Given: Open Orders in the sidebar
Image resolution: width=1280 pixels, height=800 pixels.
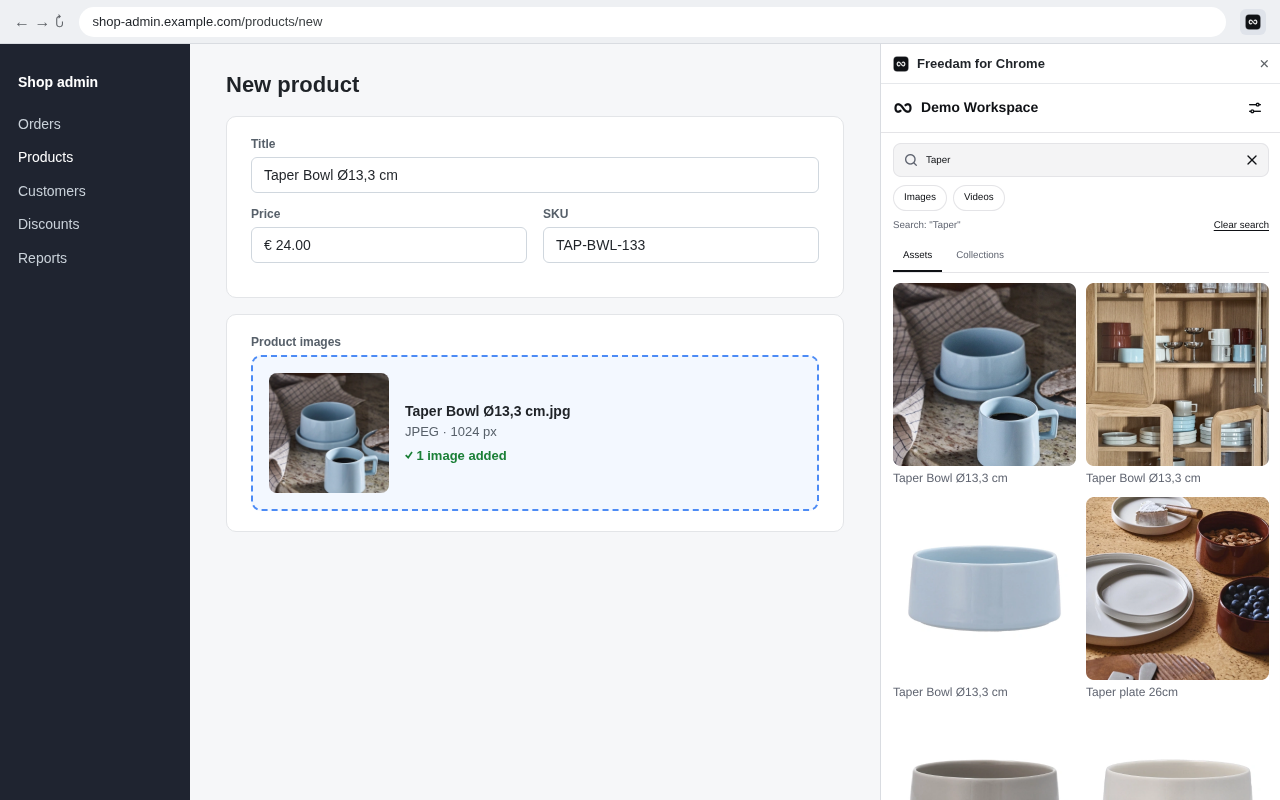Looking at the screenshot, I should [39, 124].
